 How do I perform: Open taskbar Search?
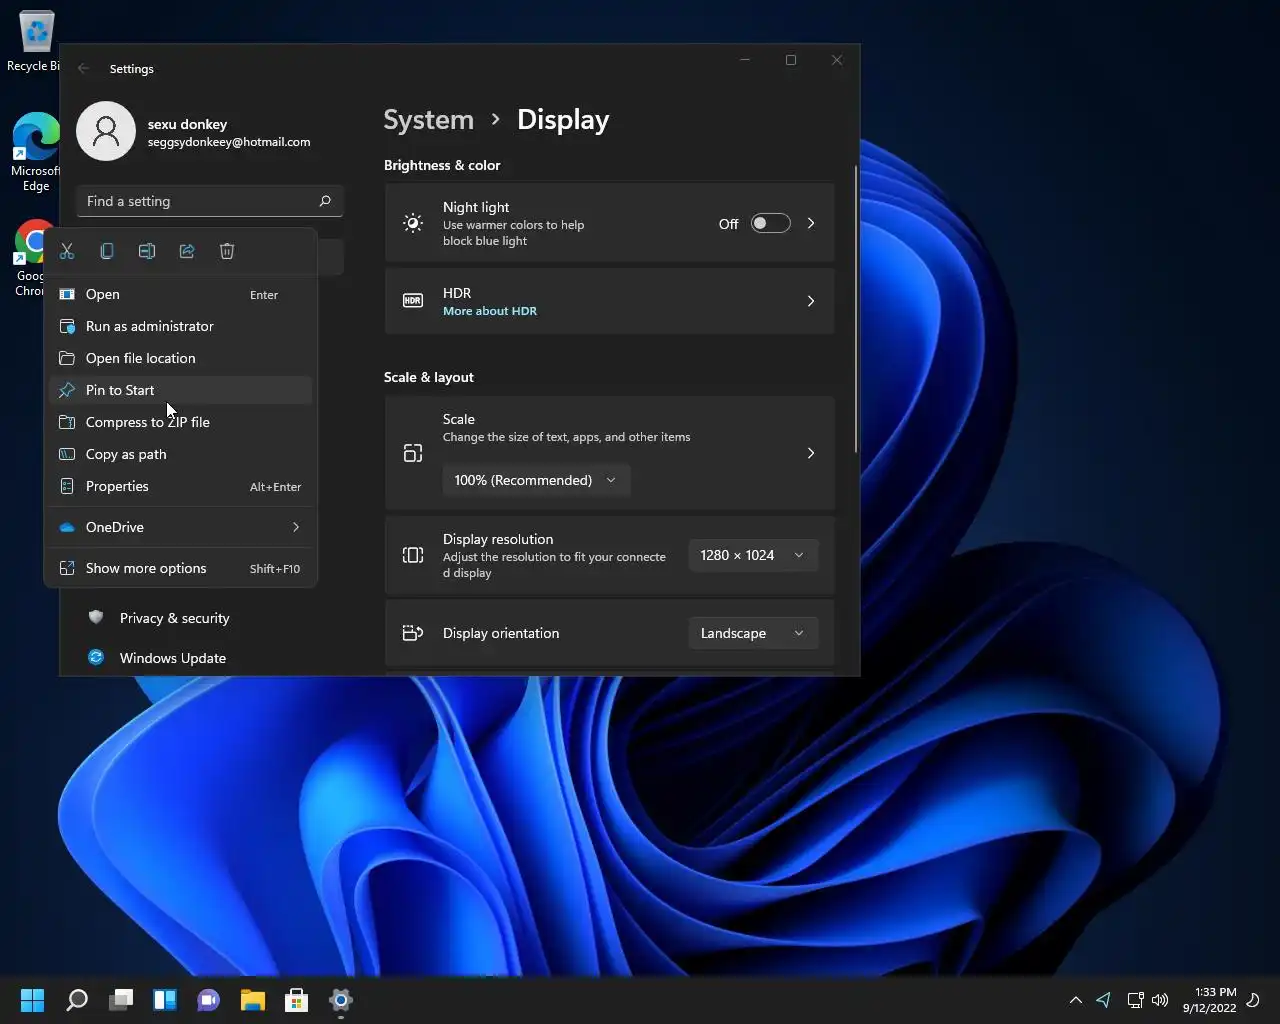[77, 1000]
